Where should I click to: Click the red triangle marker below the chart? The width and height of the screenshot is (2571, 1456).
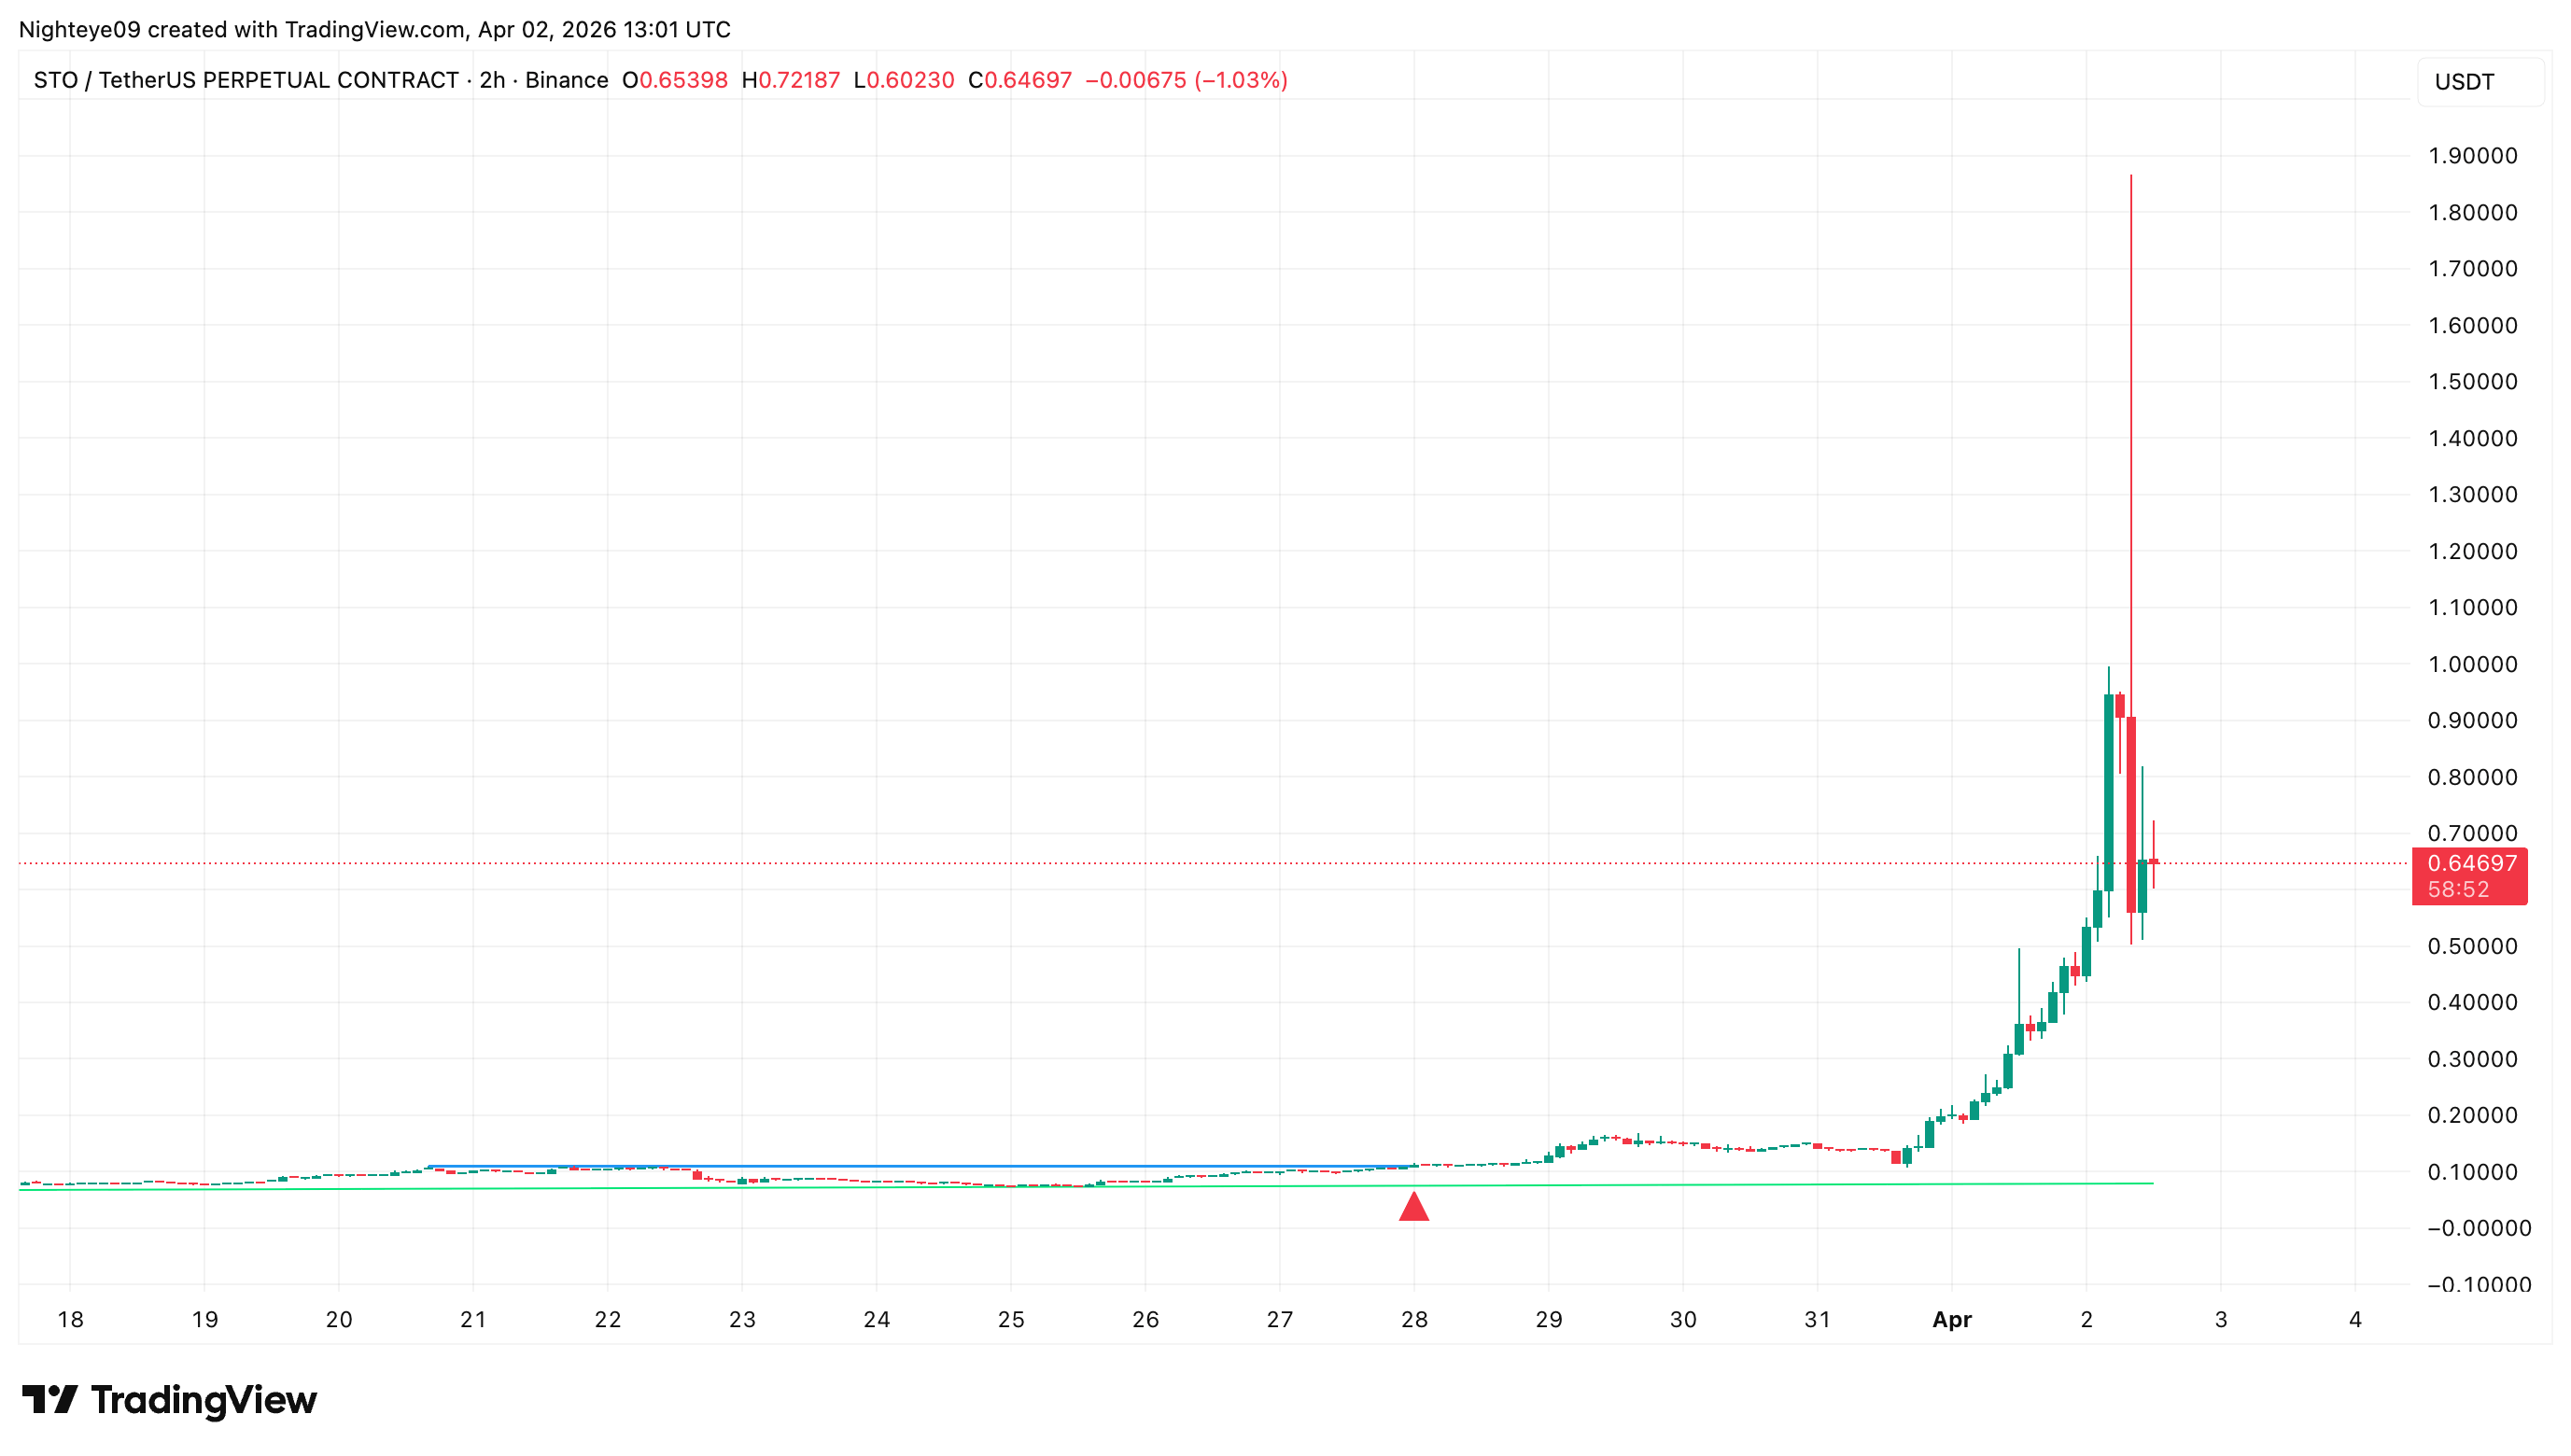[1412, 1208]
